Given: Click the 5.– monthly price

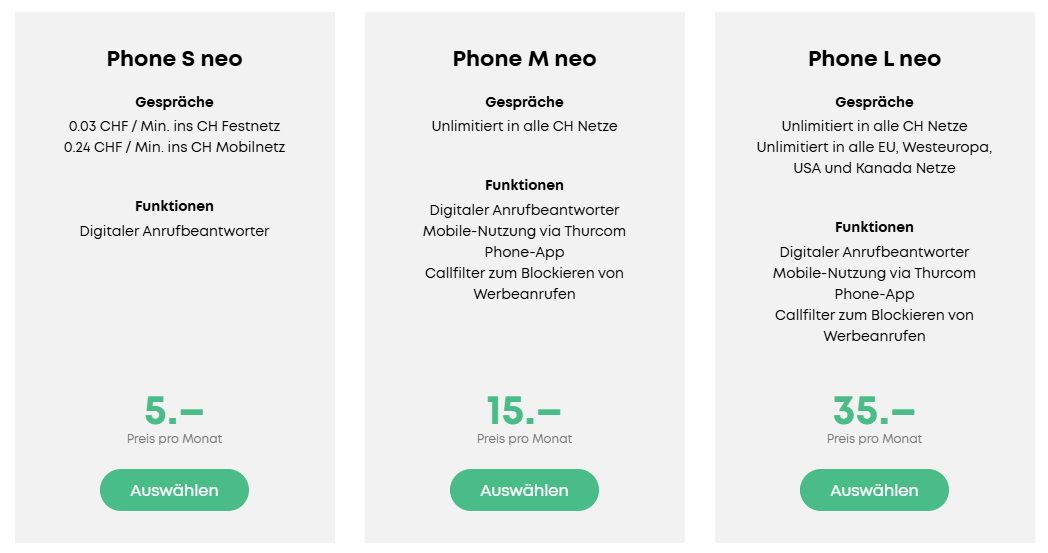Looking at the screenshot, I should point(174,410).
